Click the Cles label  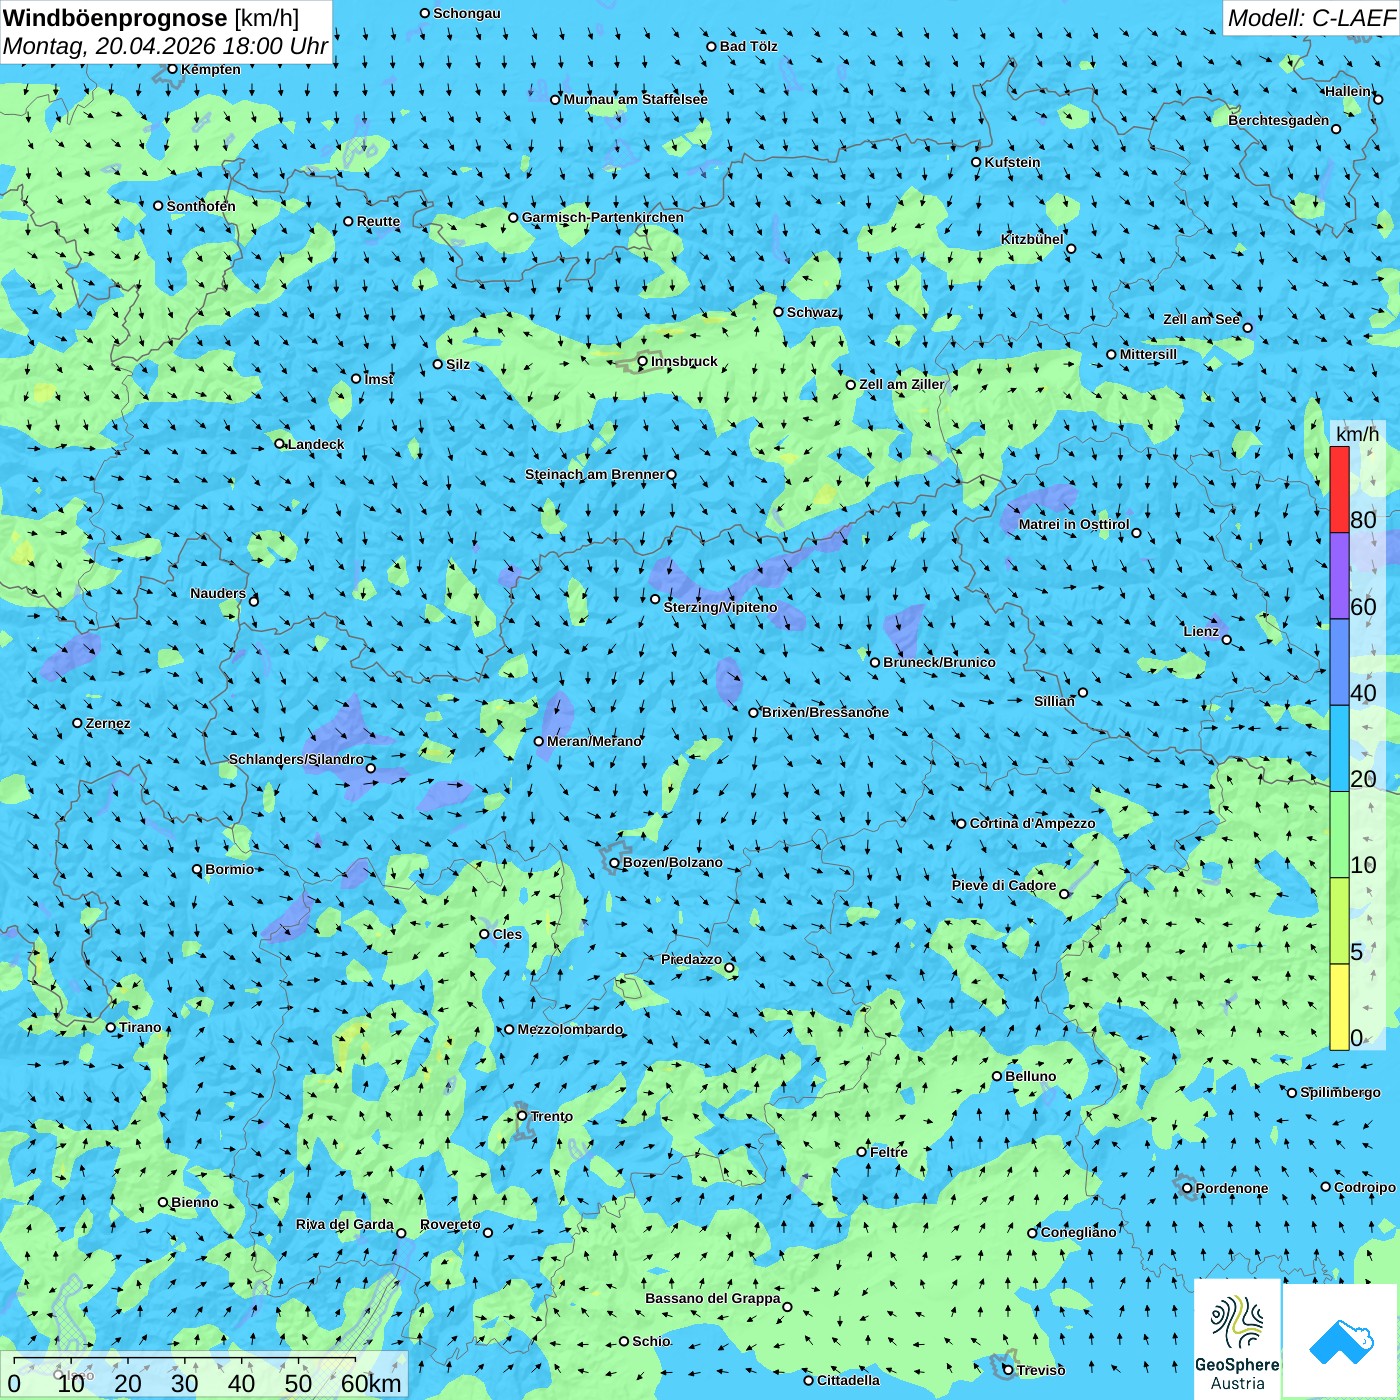click(x=507, y=934)
